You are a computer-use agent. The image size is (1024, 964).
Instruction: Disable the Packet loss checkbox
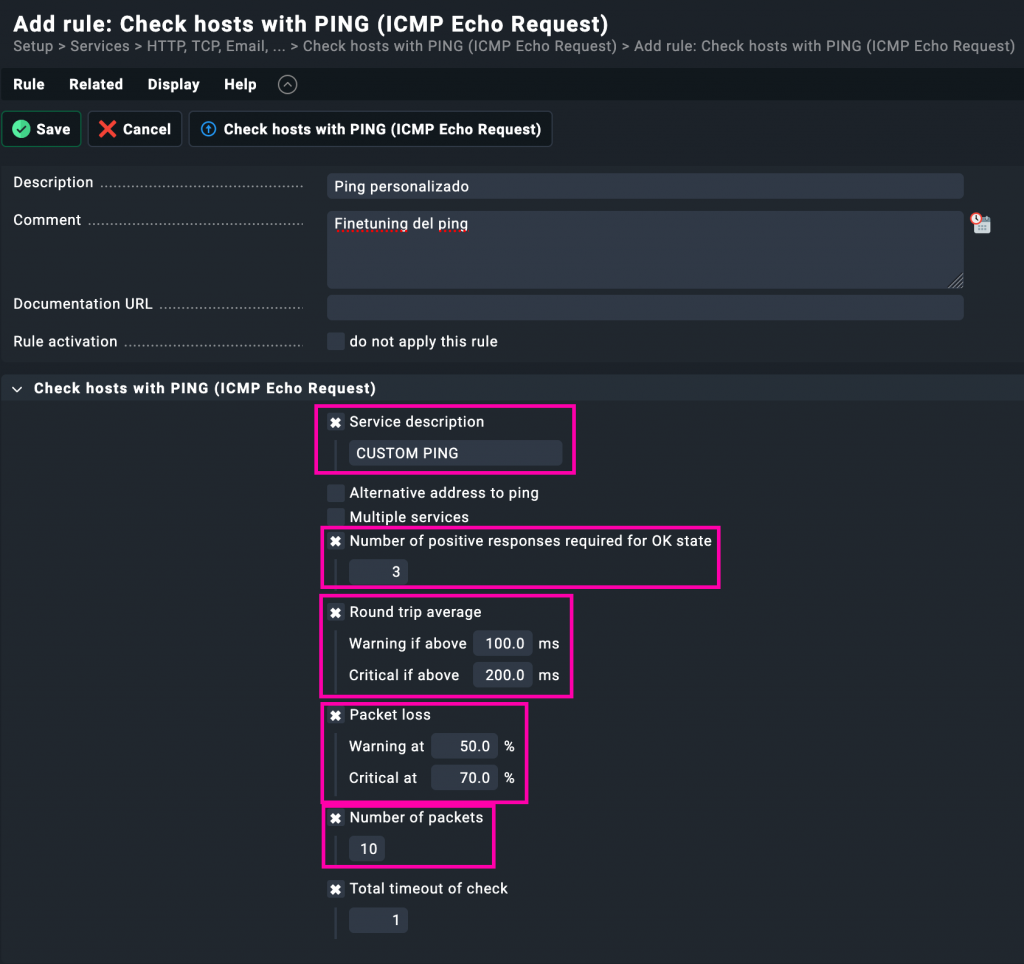click(x=336, y=716)
